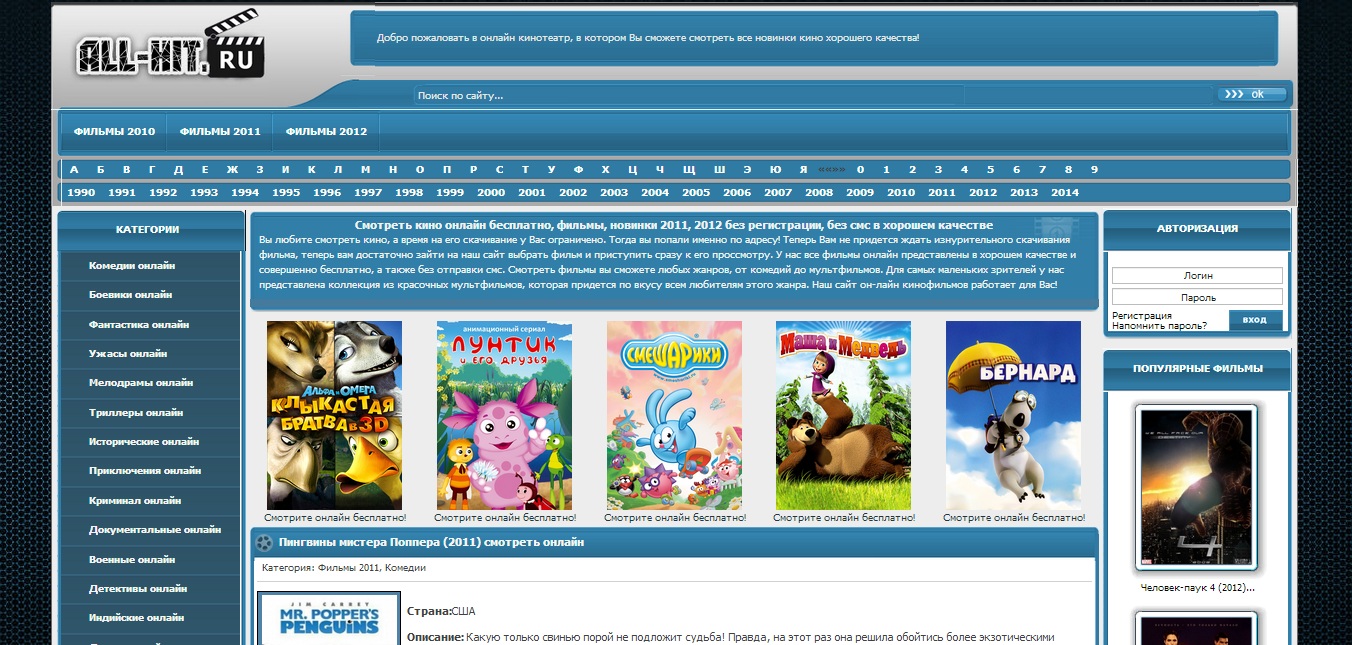Open the Маша и Медведь poster
The height and width of the screenshot is (645, 1352).
click(x=844, y=415)
